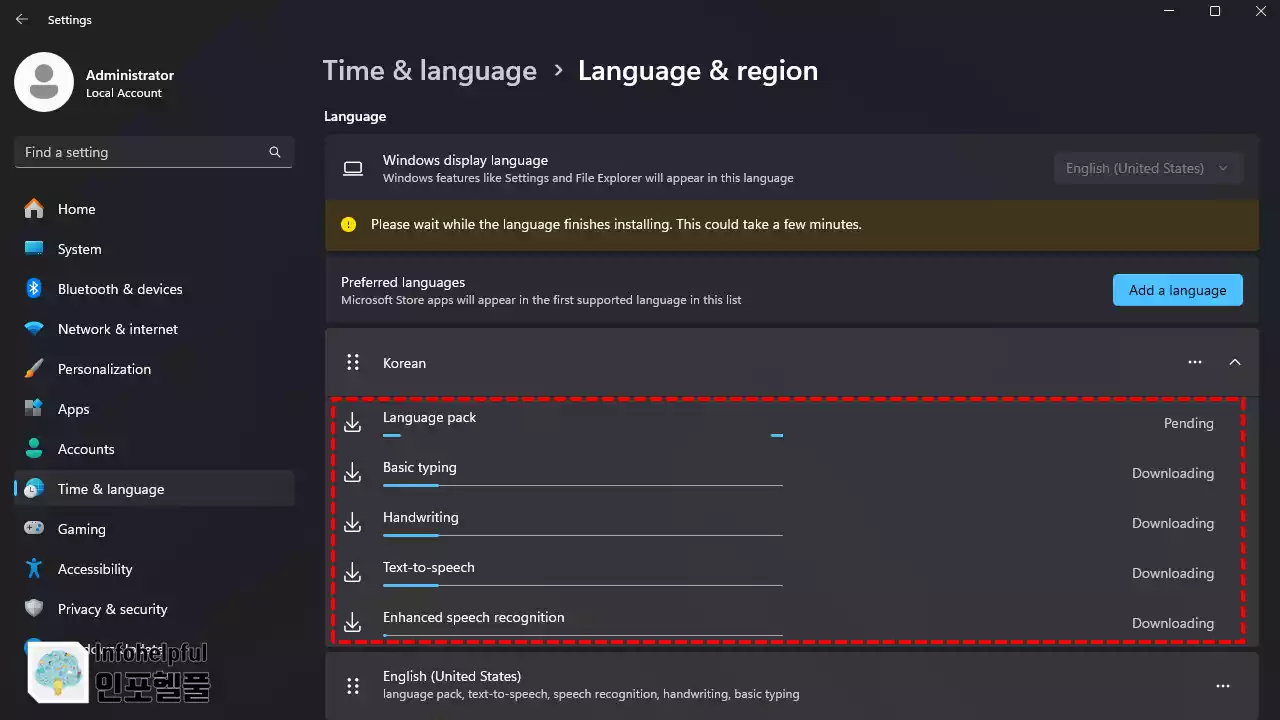Open Accessibility settings page
The height and width of the screenshot is (720, 1280).
pos(154,569)
